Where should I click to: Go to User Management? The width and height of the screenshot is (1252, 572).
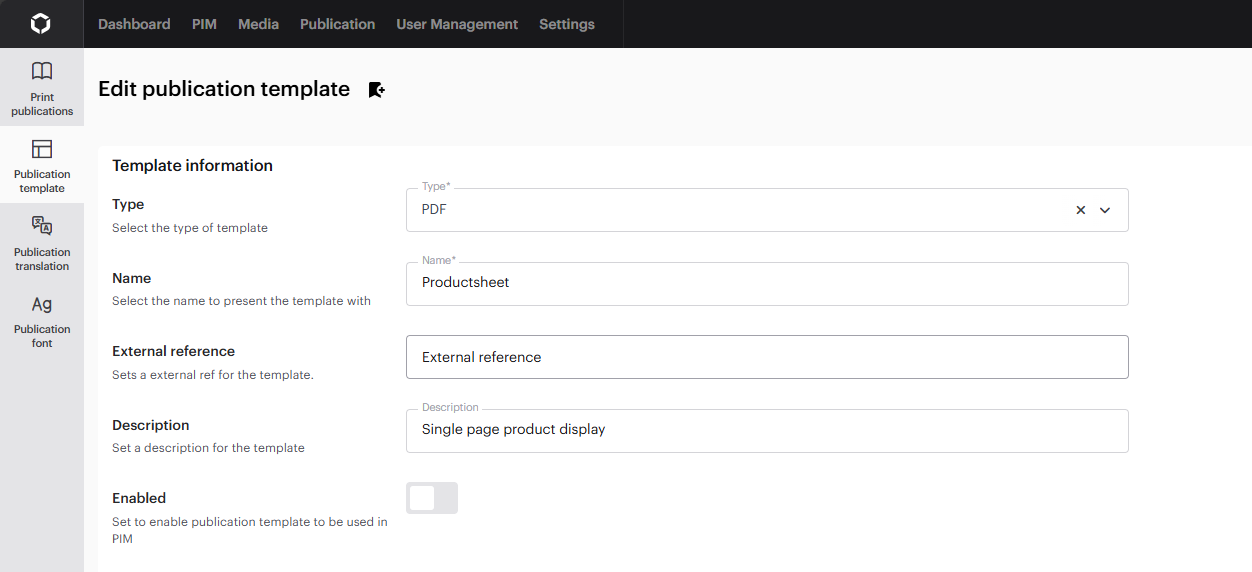coord(457,24)
